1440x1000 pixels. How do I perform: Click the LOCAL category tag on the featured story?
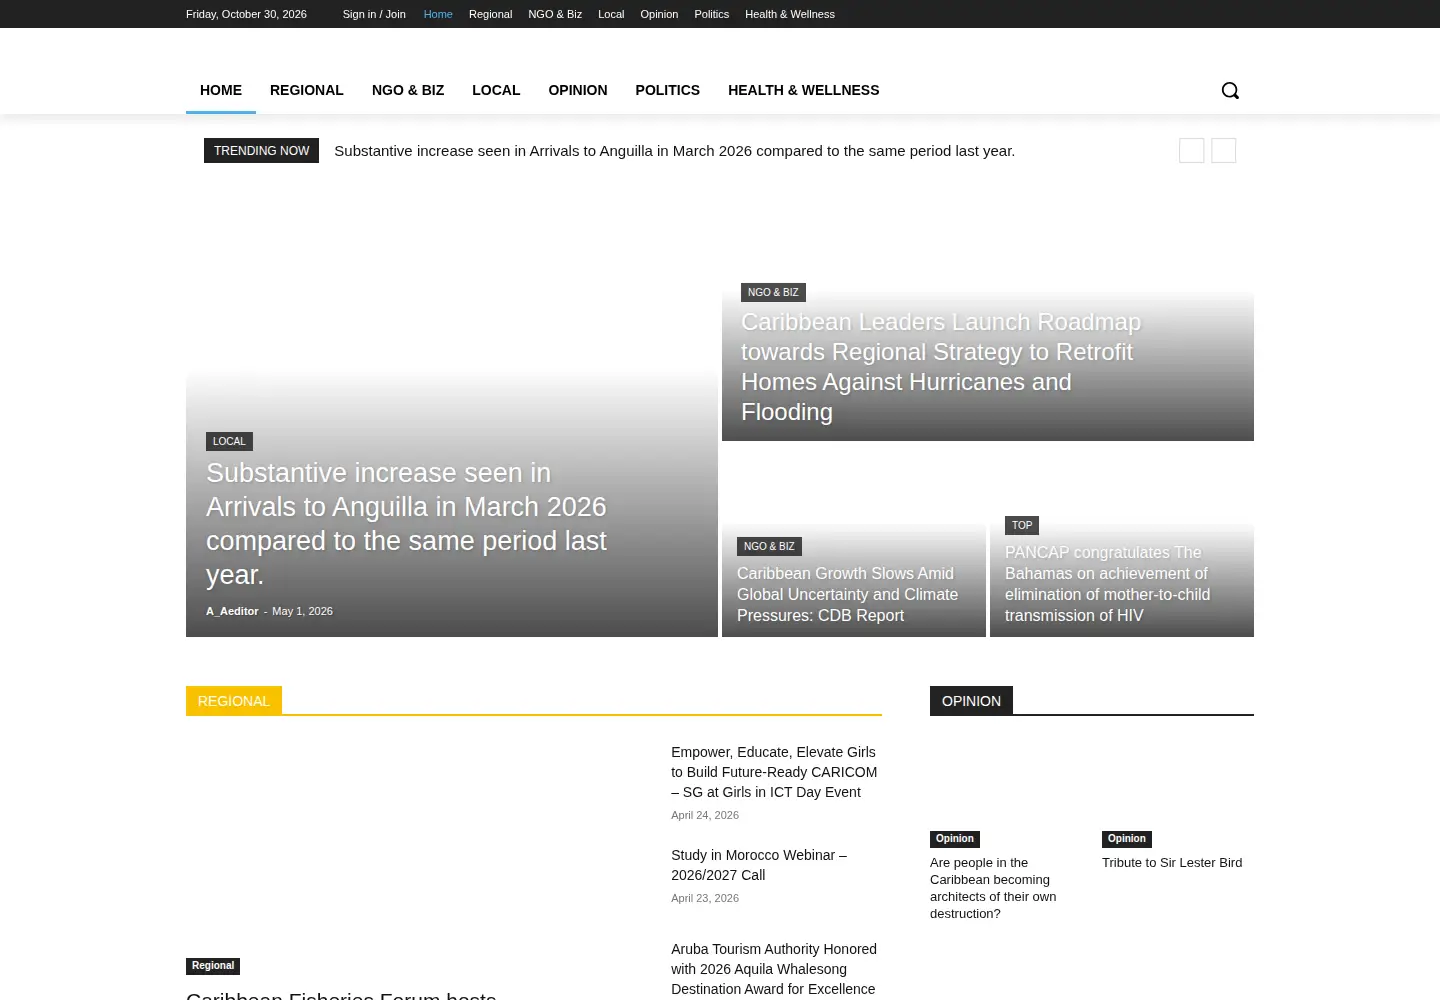click(x=229, y=441)
